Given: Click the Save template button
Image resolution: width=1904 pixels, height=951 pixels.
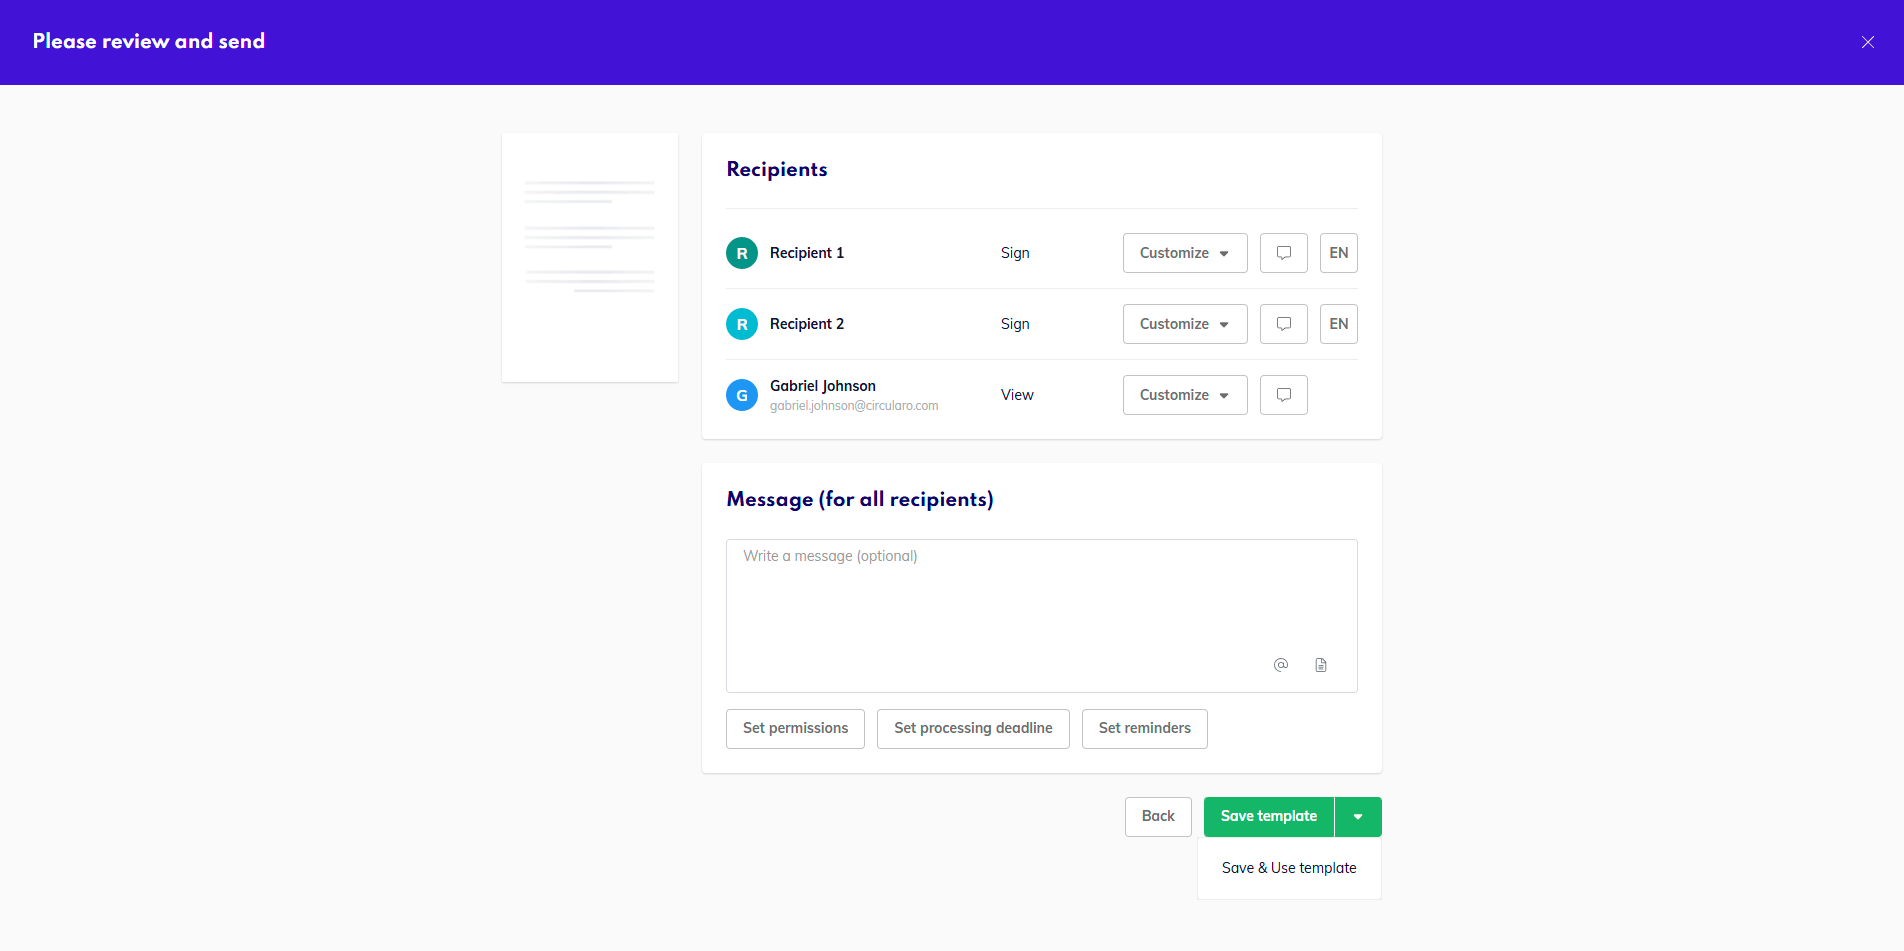Looking at the screenshot, I should point(1268,817).
